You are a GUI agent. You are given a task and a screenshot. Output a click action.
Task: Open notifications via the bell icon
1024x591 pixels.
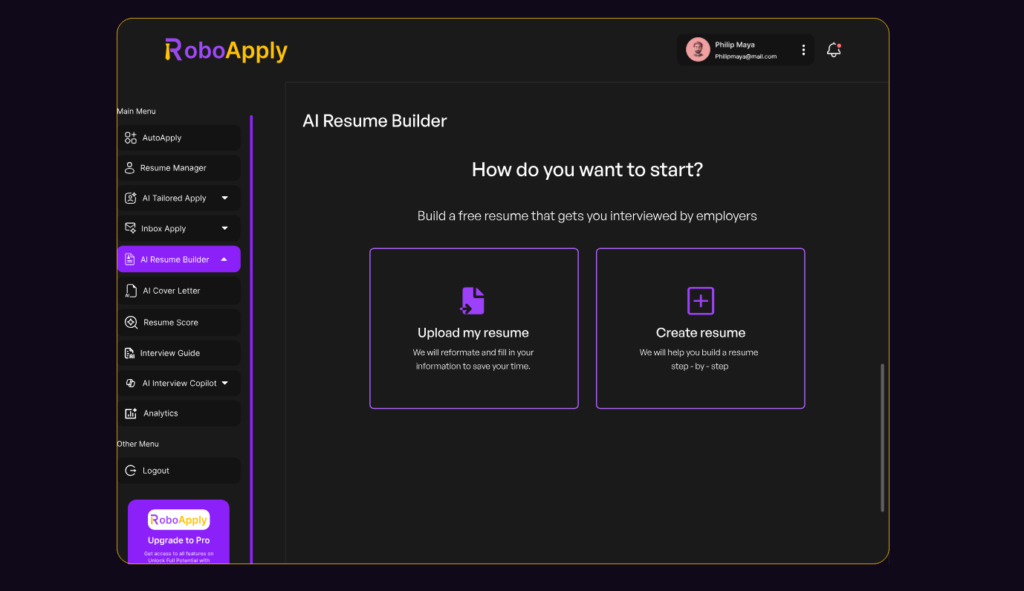pyautogui.click(x=833, y=50)
